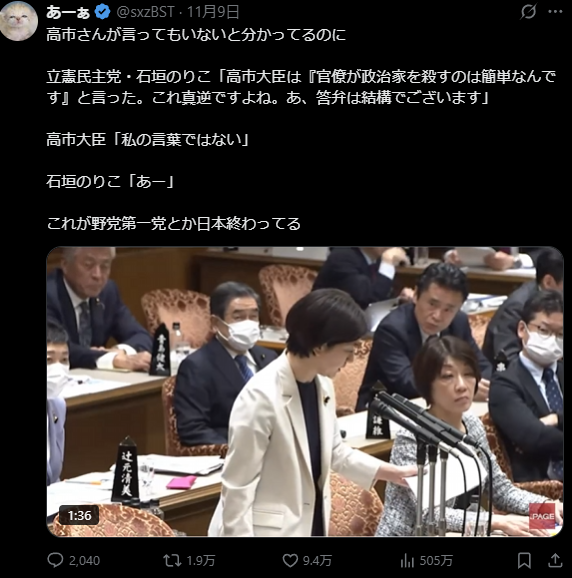Open view analytics bar chart icon
The height and width of the screenshot is (578, 572).
(x=407, y=561)
